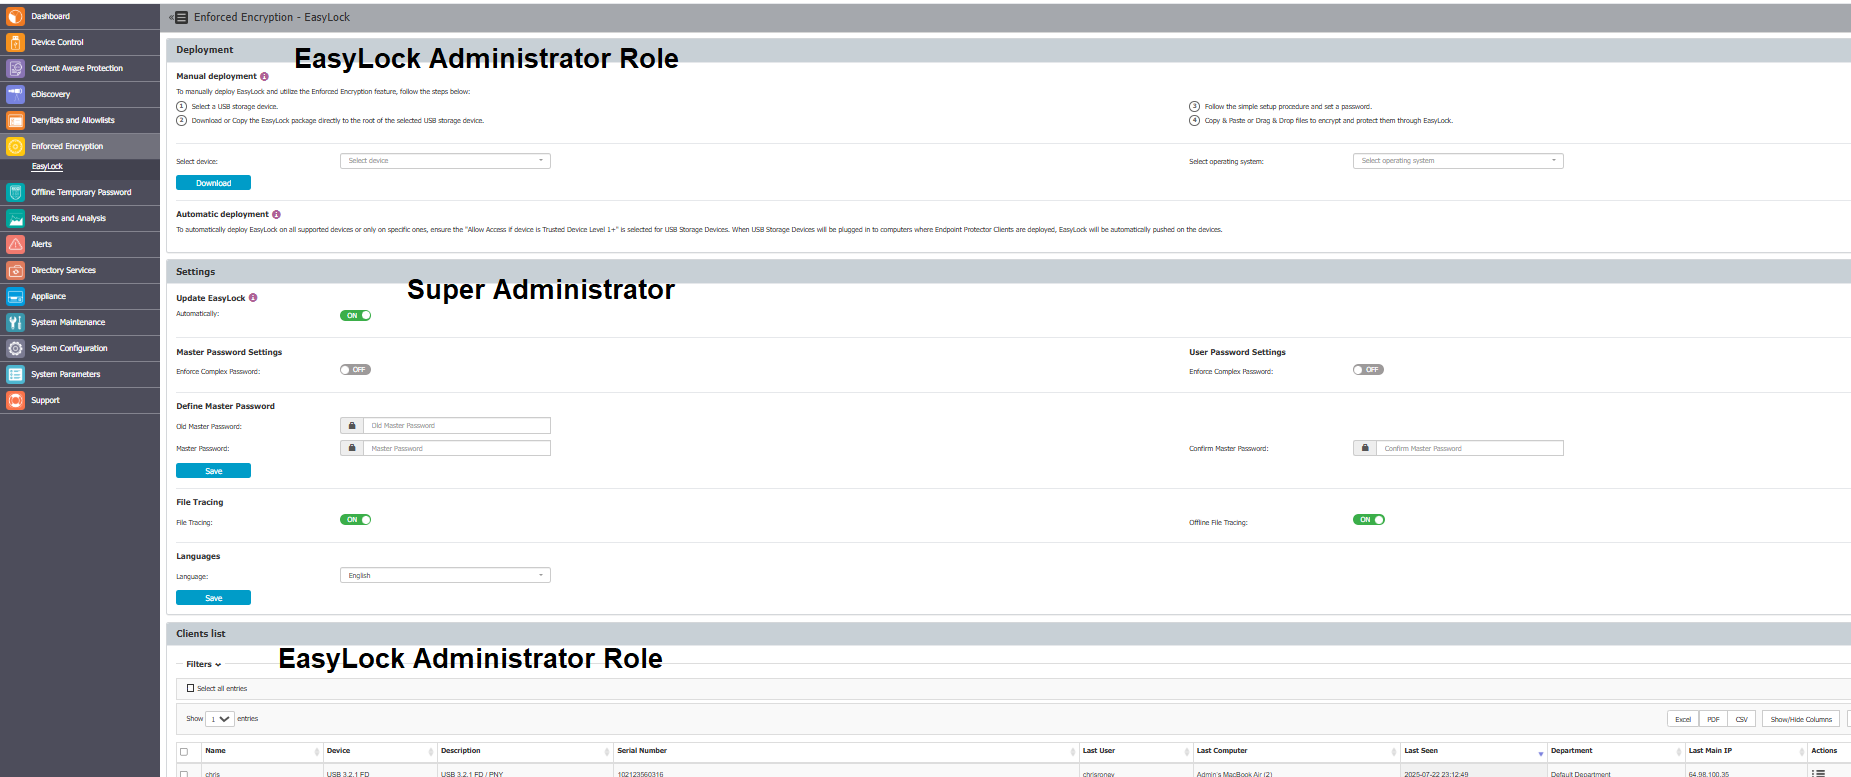Image resolution: width=1851 pixels, height=777 pixels.
Task: Open the Dashboard icon in the sidebar
Action: [15, 16]
